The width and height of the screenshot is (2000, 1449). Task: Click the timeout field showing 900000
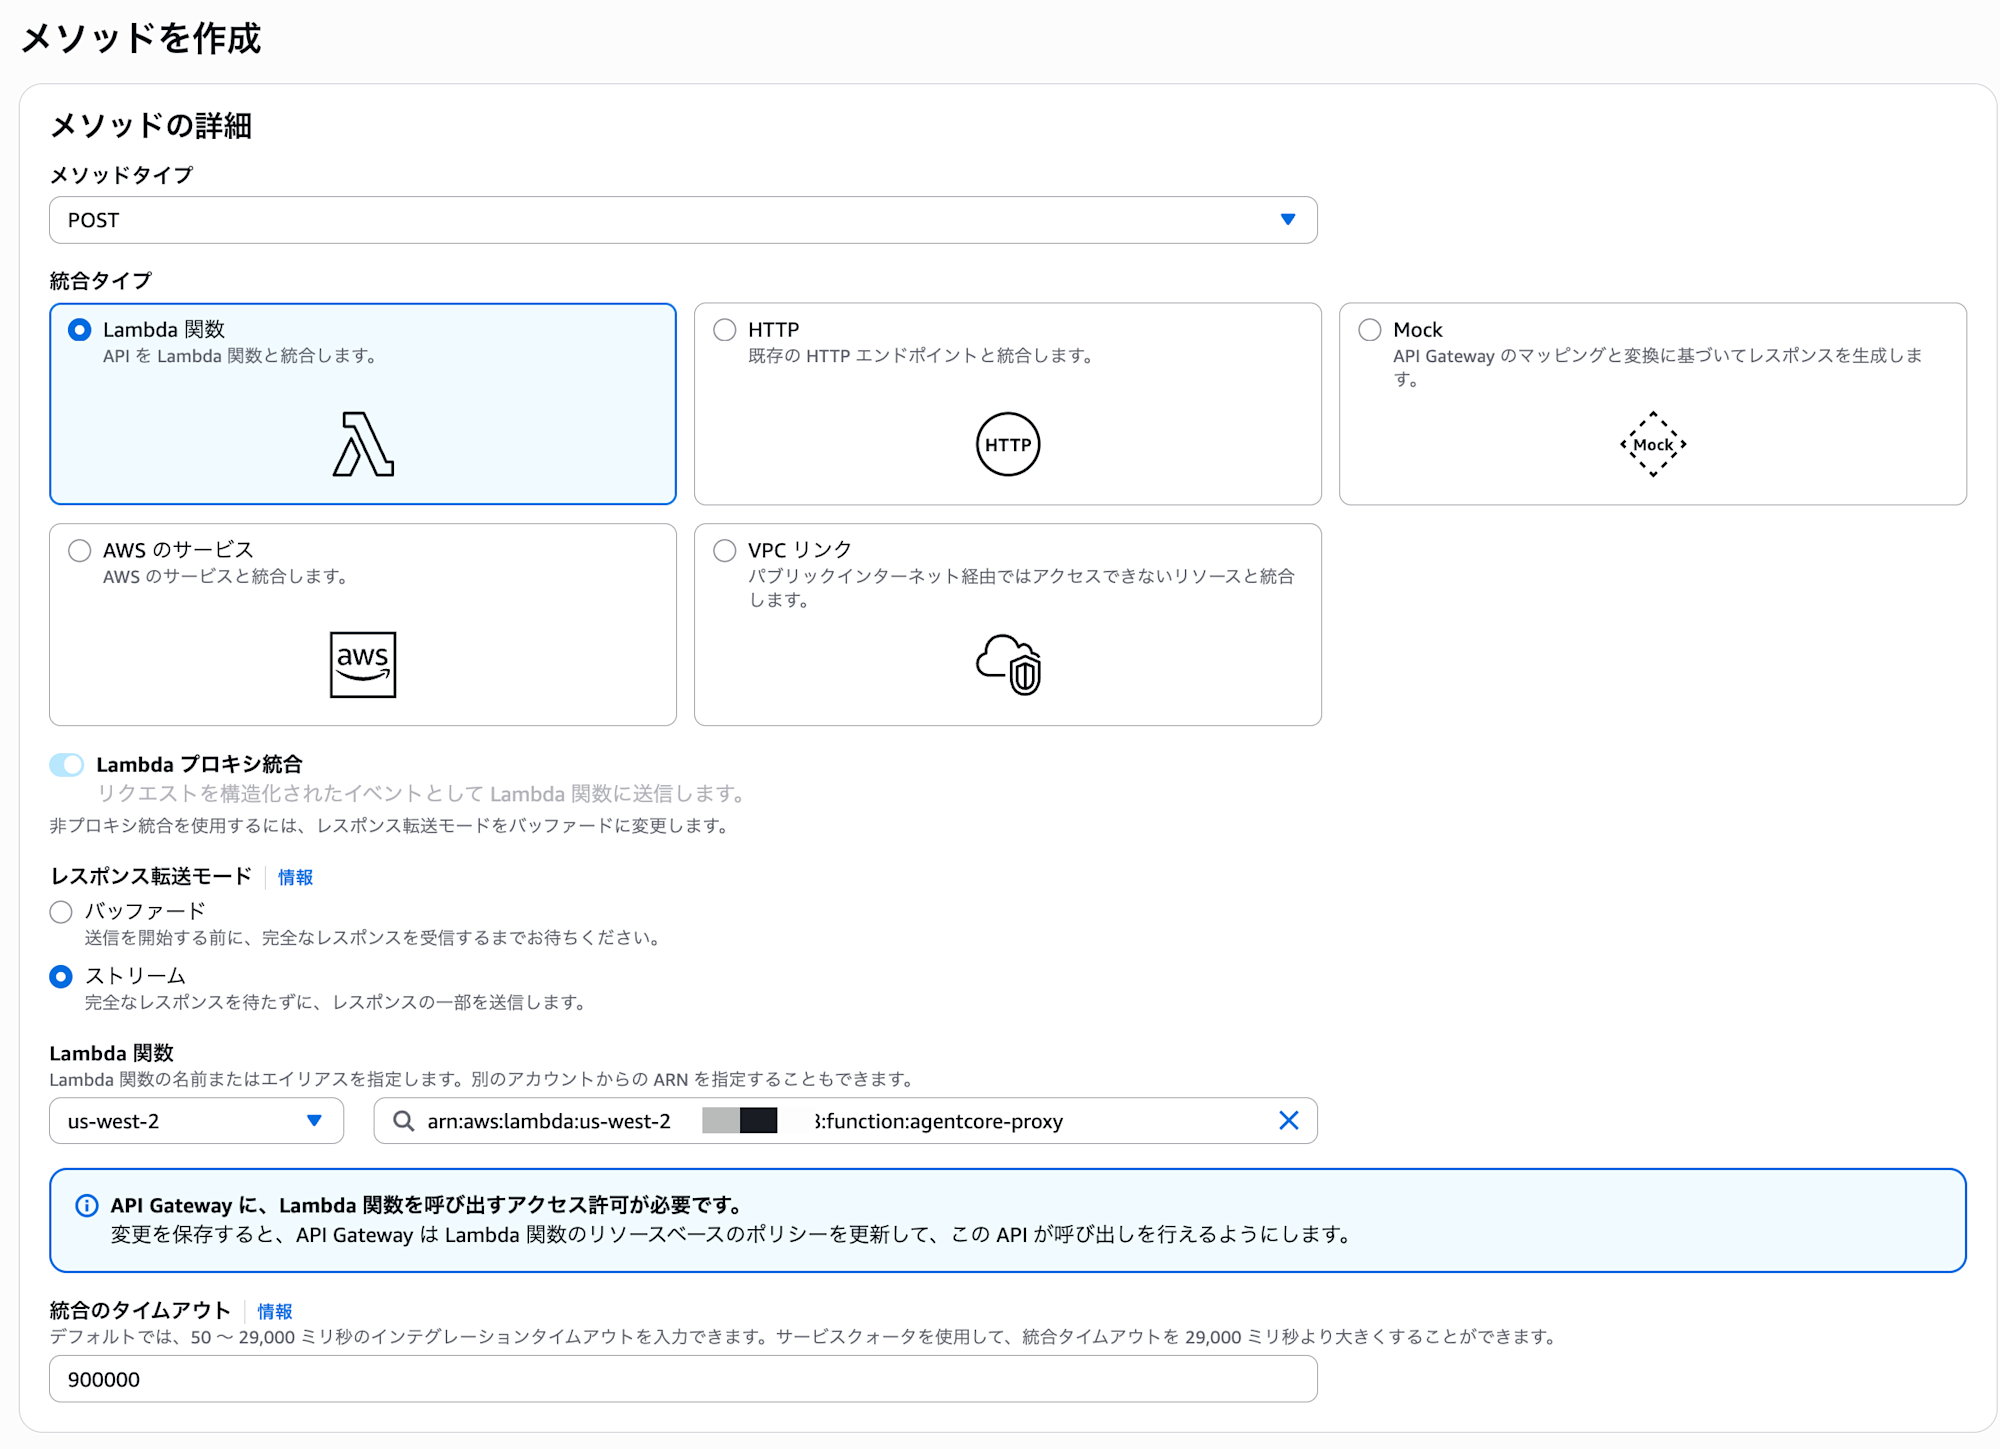(682, 1379)
